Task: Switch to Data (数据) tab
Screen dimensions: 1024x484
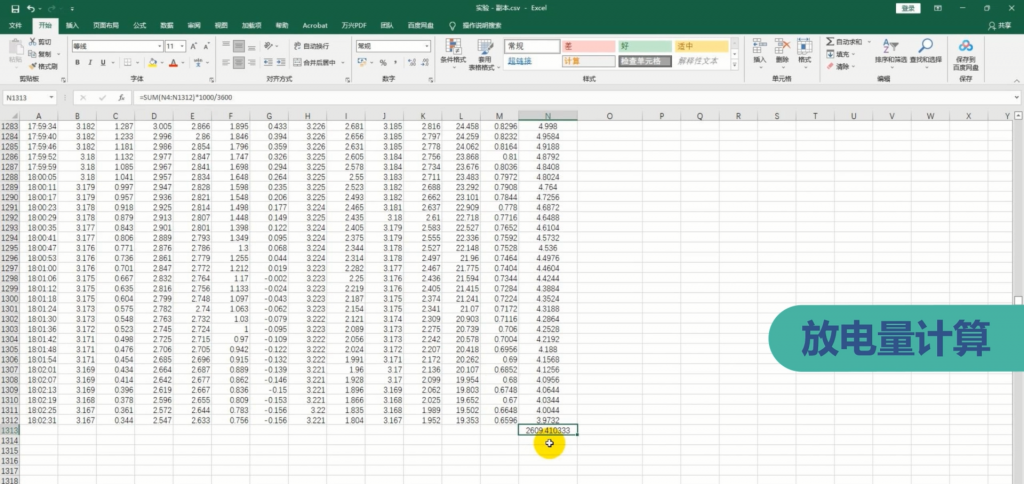Action: pyautogui.click(x=167, y=25)
